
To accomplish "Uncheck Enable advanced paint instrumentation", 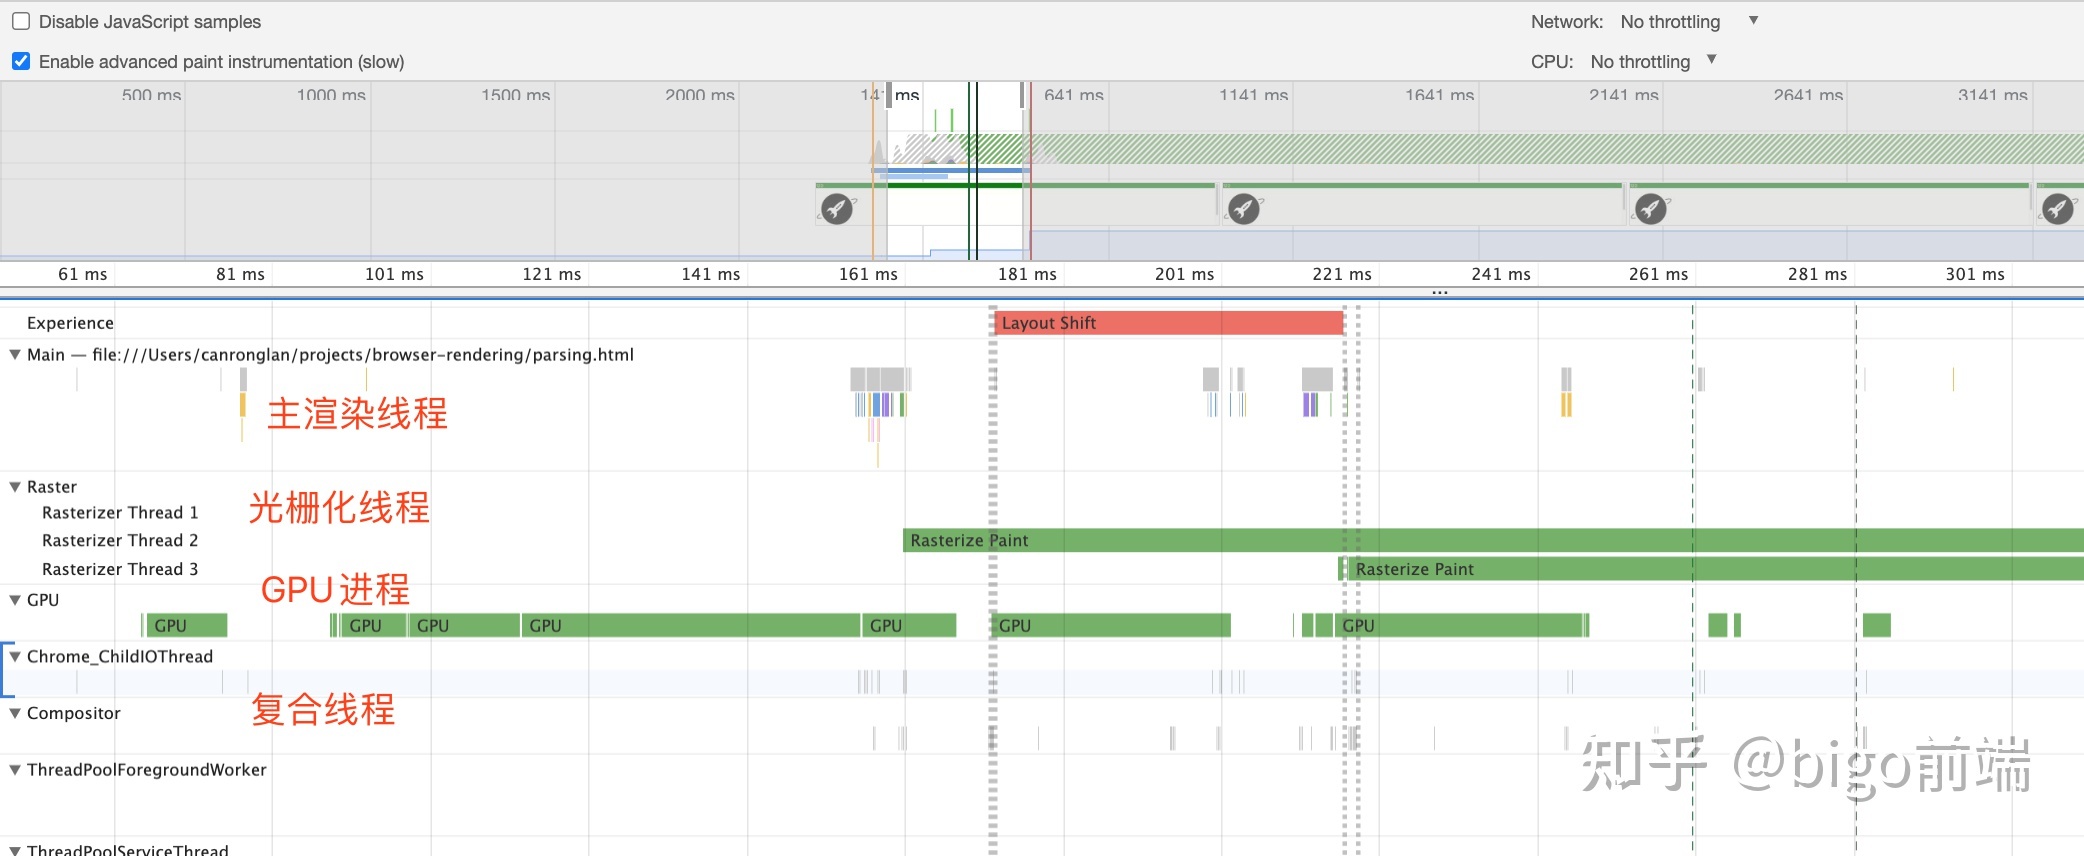I will point(21,61).
